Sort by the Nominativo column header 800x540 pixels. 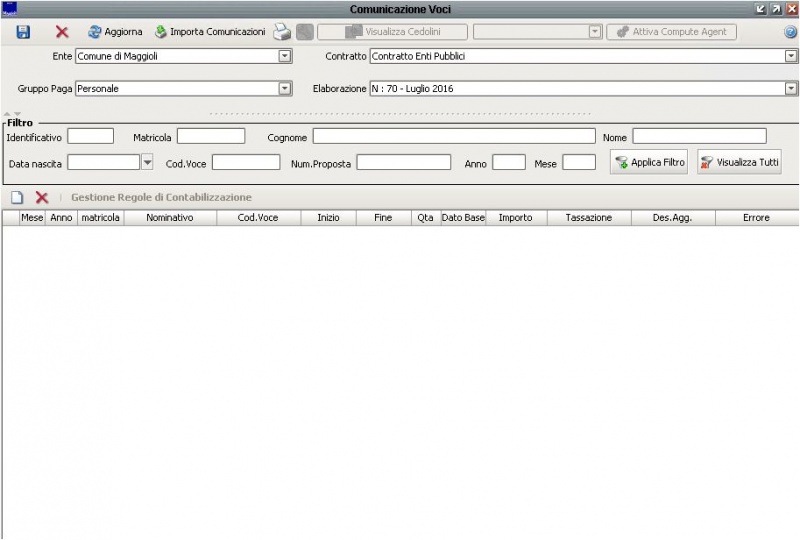[x=170, y=217]
